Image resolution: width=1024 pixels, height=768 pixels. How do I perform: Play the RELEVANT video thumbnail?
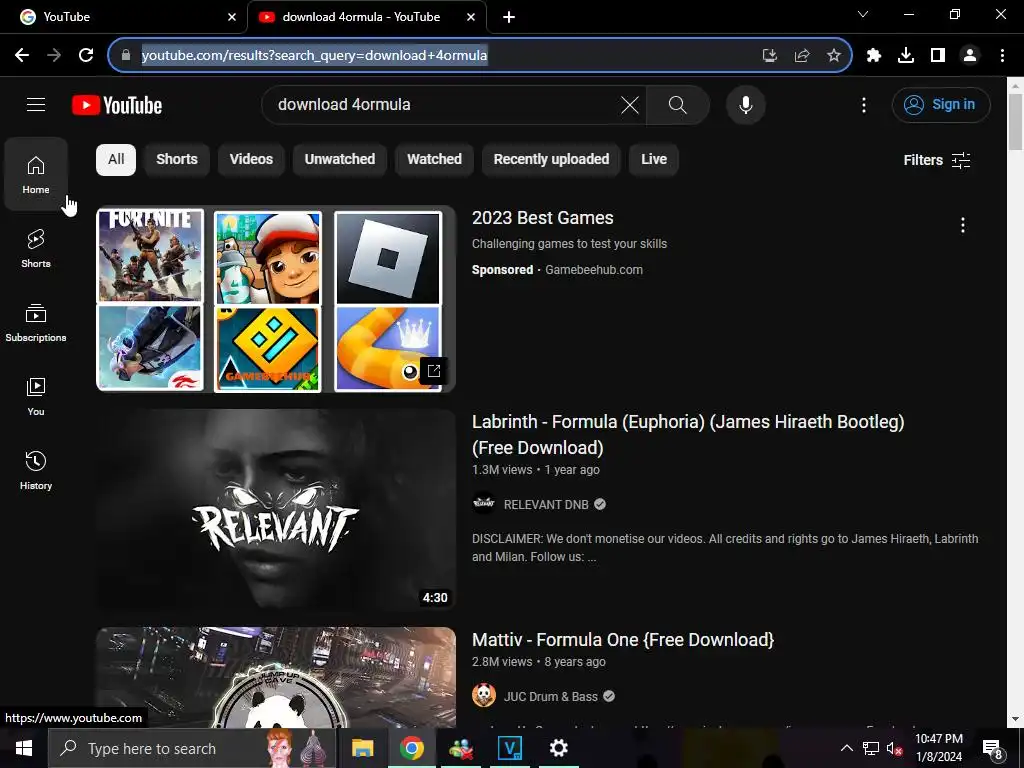[276, 509]
